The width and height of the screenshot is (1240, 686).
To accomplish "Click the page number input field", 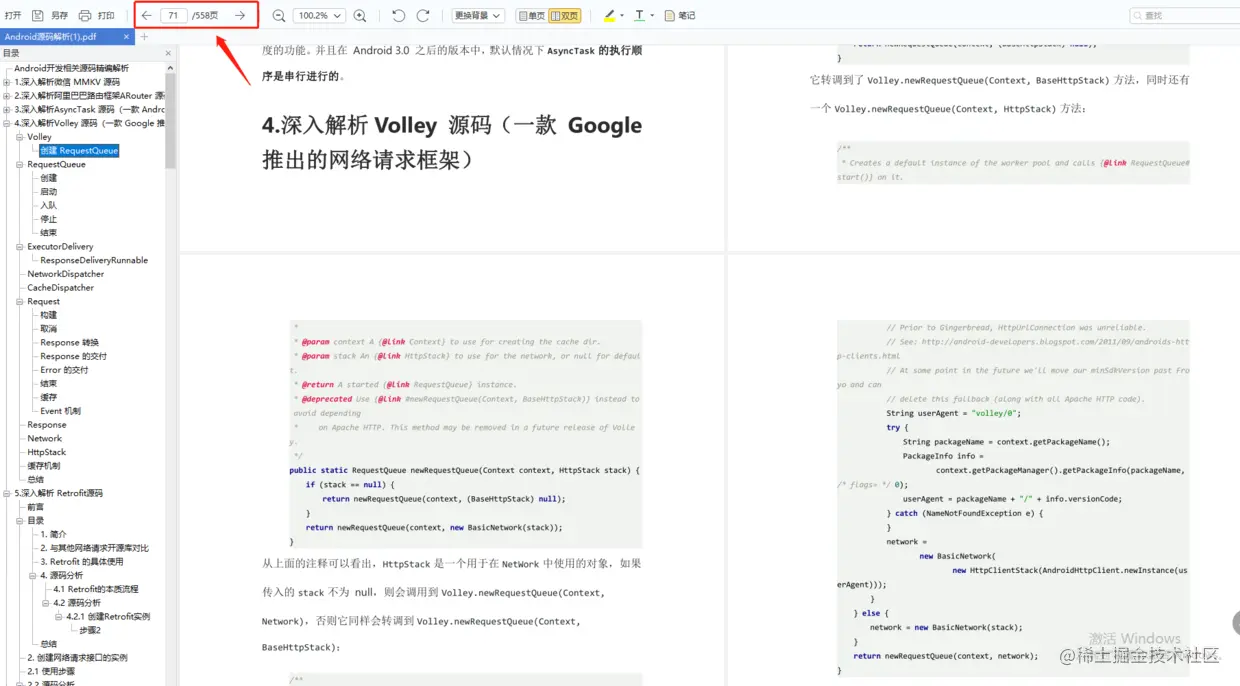I will [x=174, y=15].
